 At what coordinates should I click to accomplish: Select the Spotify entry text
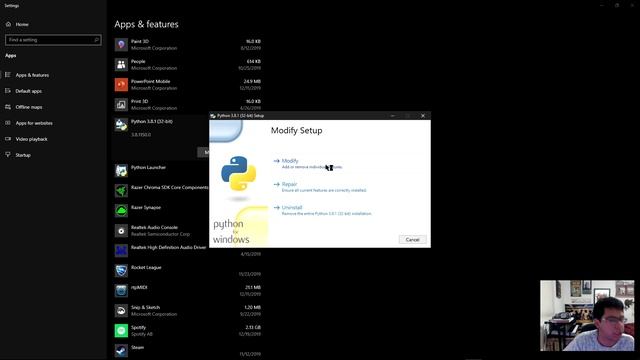(x=138, y=327)
